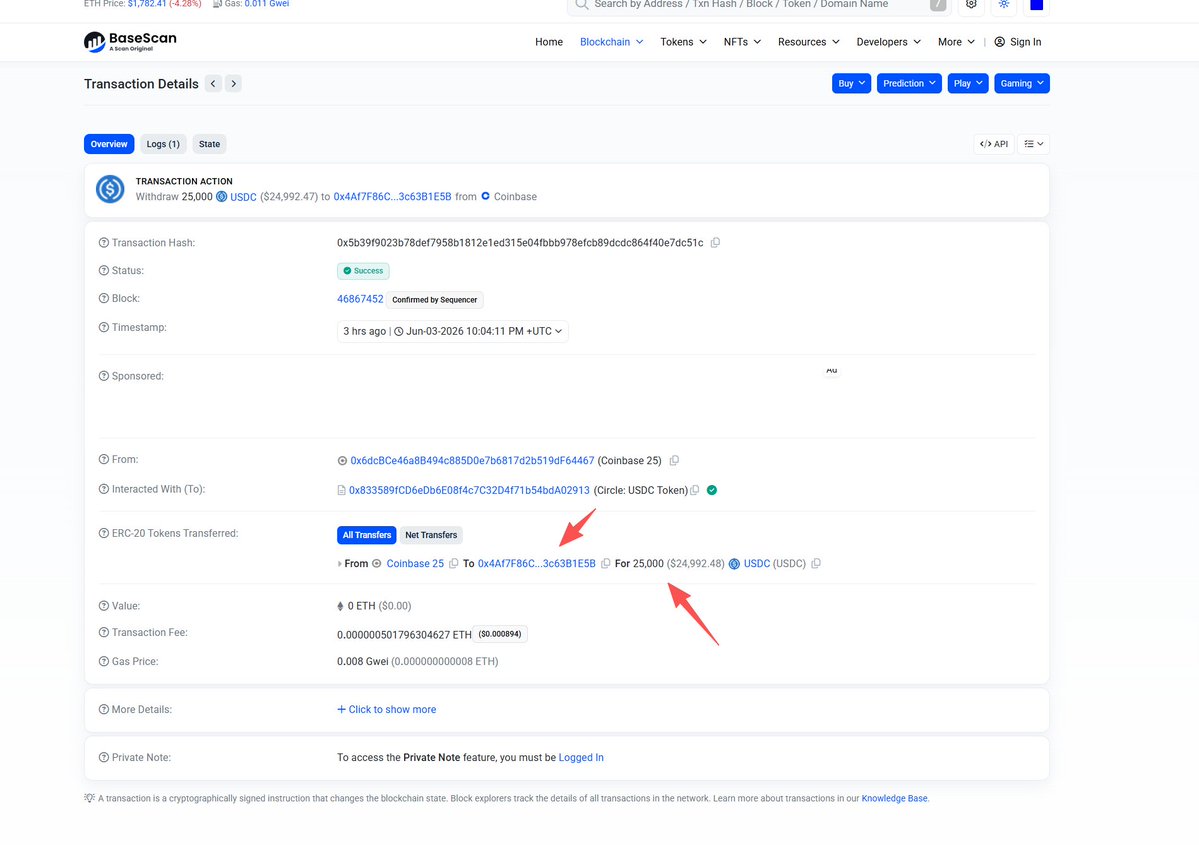Screen dimensions: 1199x845
Task: Open USDC link in Transaction Action
Action: (x=243, y=197)
